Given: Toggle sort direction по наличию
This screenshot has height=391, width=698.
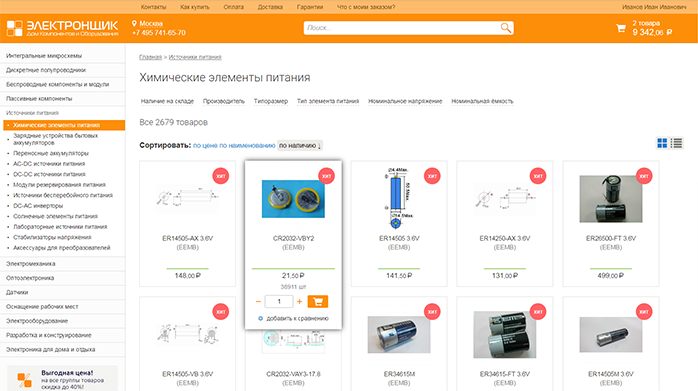Looking at the screenshot, I should 300,145.
